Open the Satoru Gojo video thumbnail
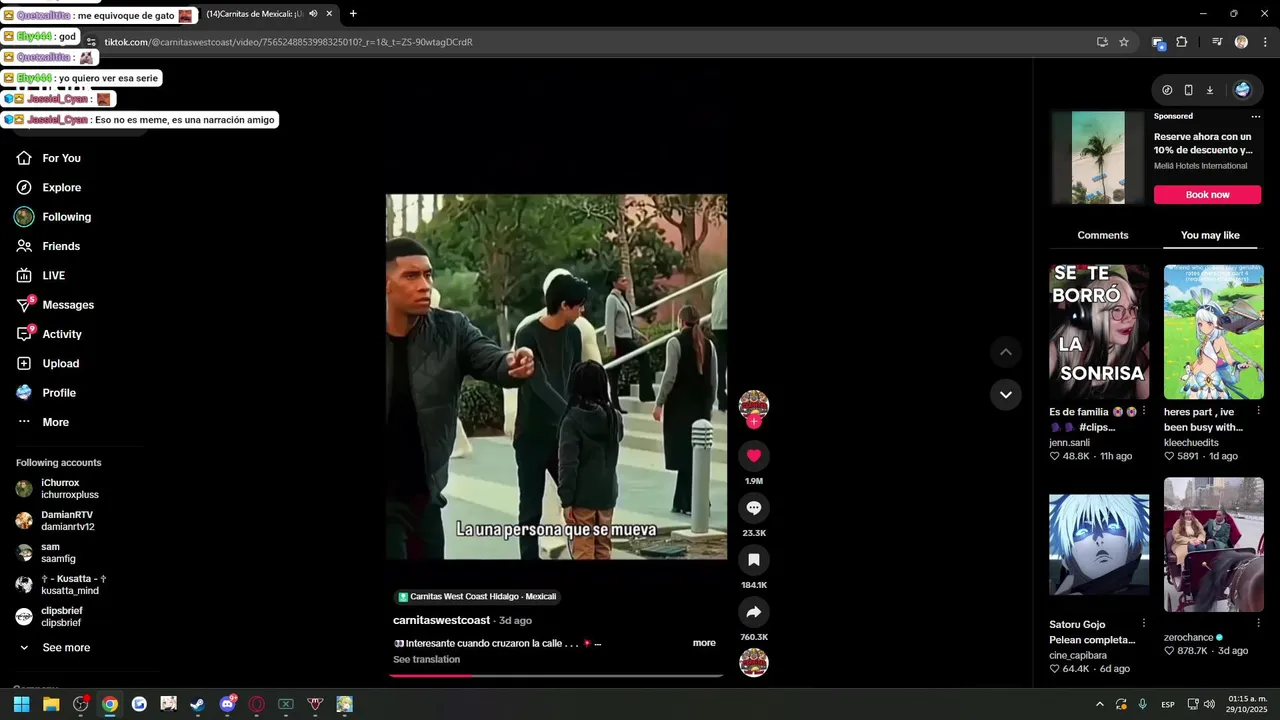Image resolution: width=1280 pixels, height=720 pixels. pyautogui.click(x=1099, y=545)
